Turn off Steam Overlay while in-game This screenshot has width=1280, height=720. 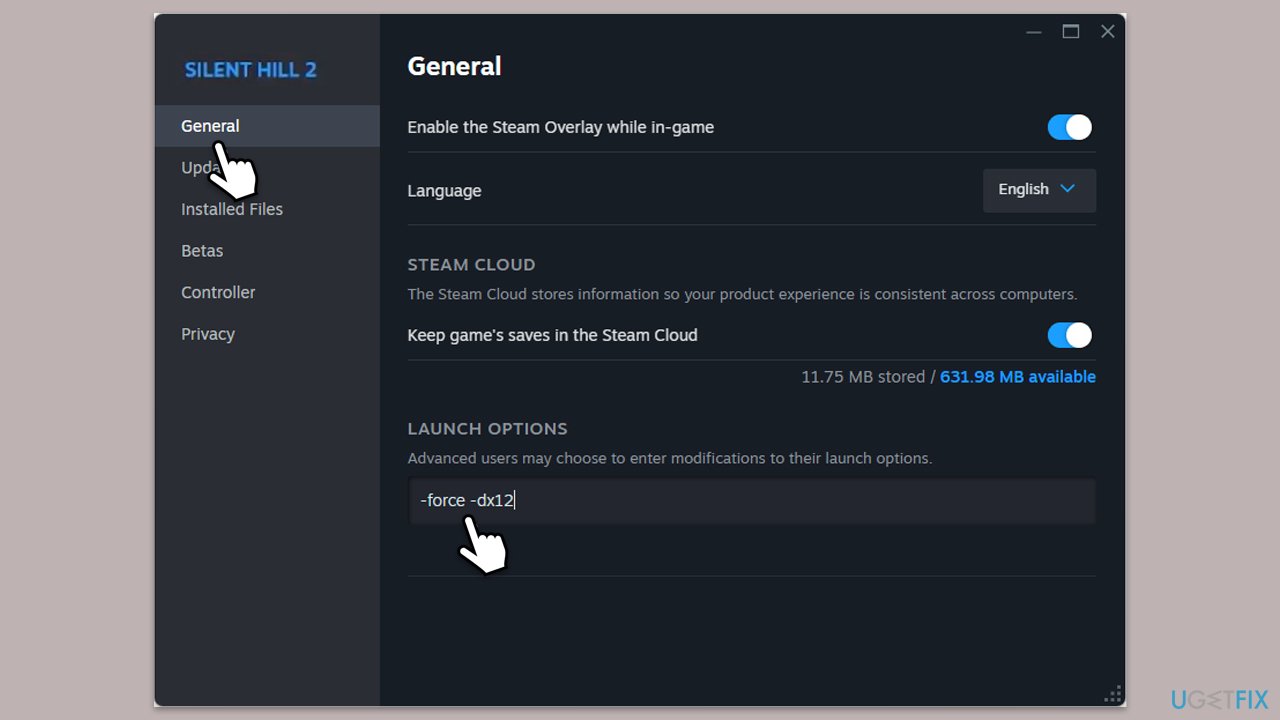[x=1070, y=127]
